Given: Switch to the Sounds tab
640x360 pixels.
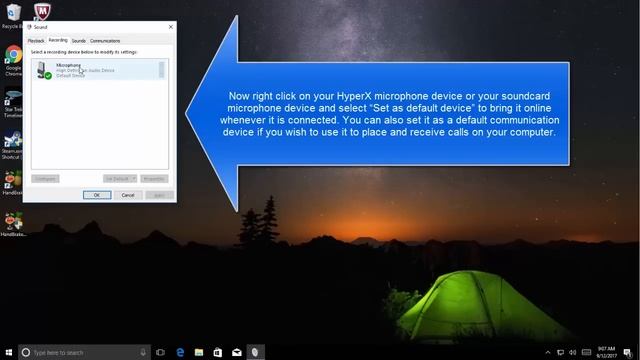Looking at the screenshot, I should point(79,41).
